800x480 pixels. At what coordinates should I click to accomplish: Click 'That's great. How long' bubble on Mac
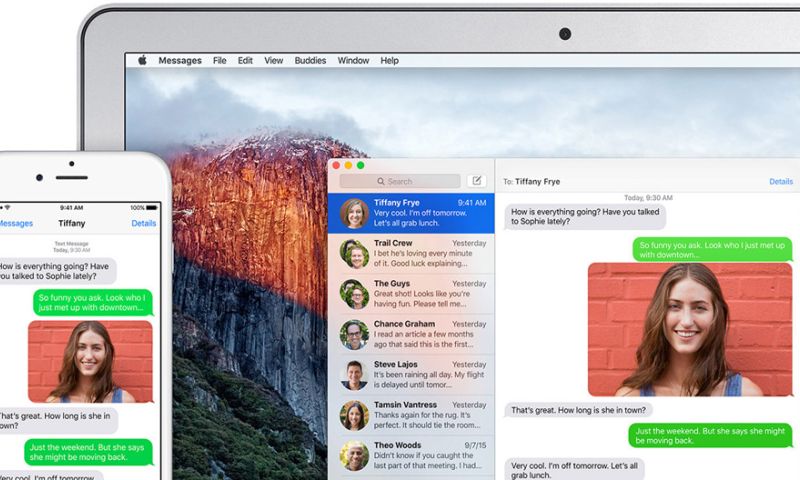click(x=579, y=410)
